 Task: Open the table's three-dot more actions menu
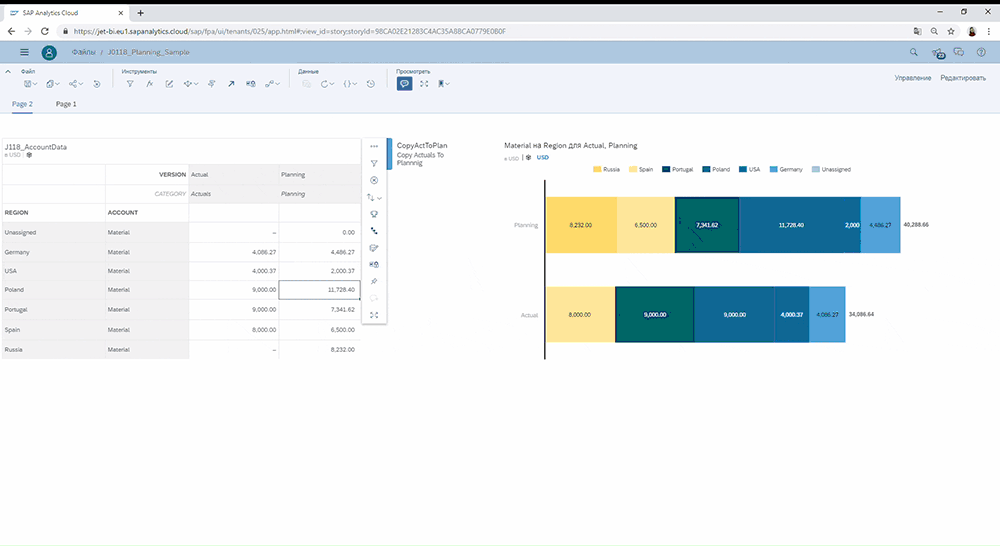[374, 147]
